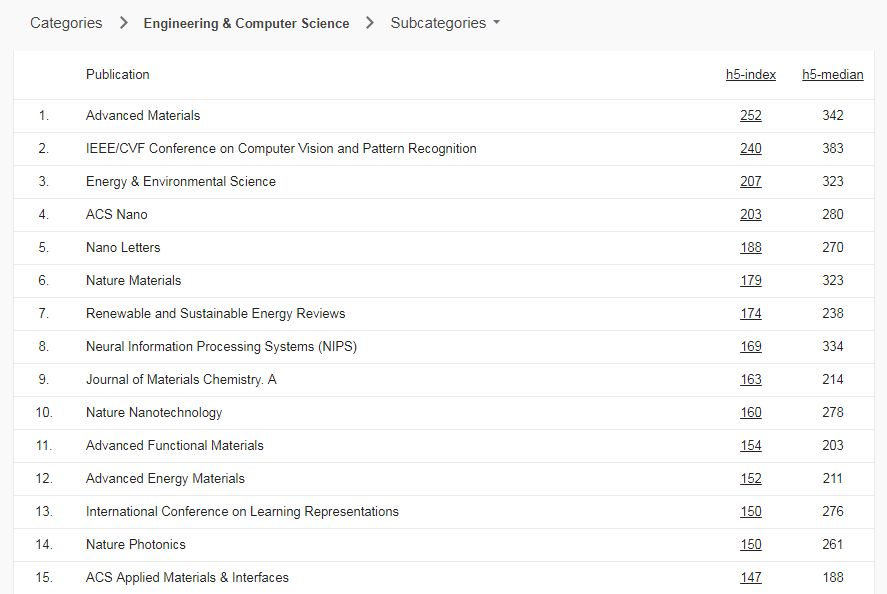The height and width of the screenshot is (594, 887).
Task: Click h5-index 163 for Journal of Materials Chemistry A
Action: 751,380
